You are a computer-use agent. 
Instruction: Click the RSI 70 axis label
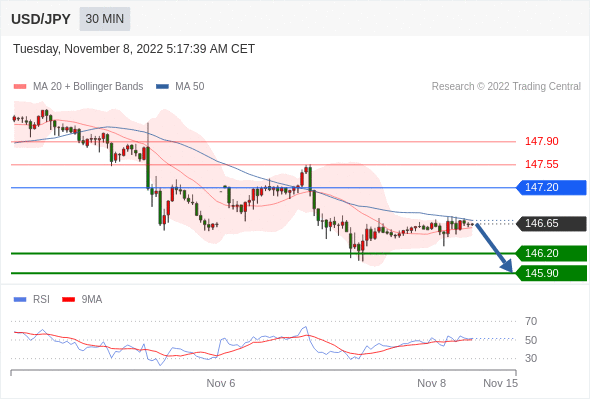[531, 321]
